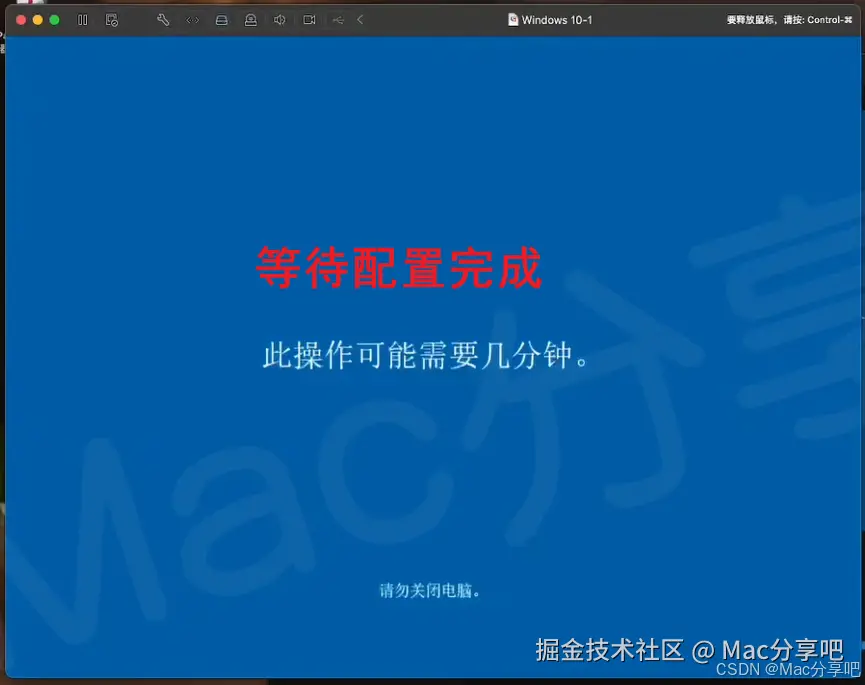Viewport: 865px width, 685px height.
Task: Take a snapshot of the Windows 10-1 VM
Action: click(x=112, y=19)
